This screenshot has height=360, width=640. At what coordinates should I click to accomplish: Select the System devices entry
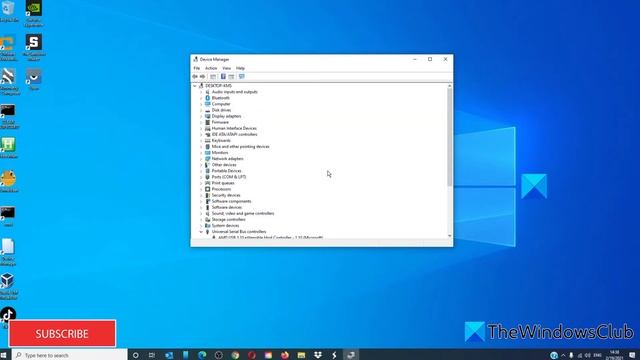pos(225,226)
